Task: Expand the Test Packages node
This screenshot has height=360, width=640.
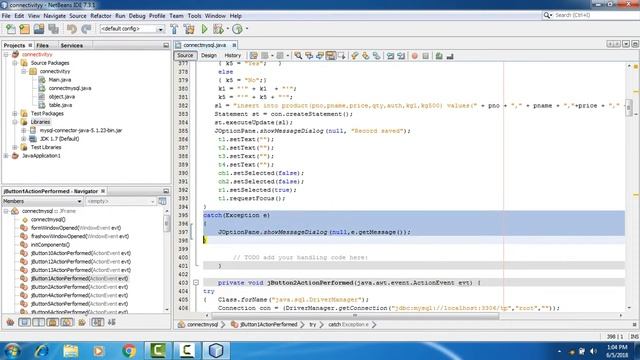Action: 15,113
